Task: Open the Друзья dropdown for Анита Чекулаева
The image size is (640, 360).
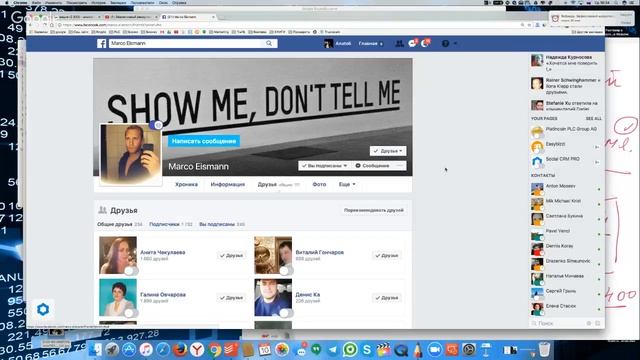Action: [231, 256]
